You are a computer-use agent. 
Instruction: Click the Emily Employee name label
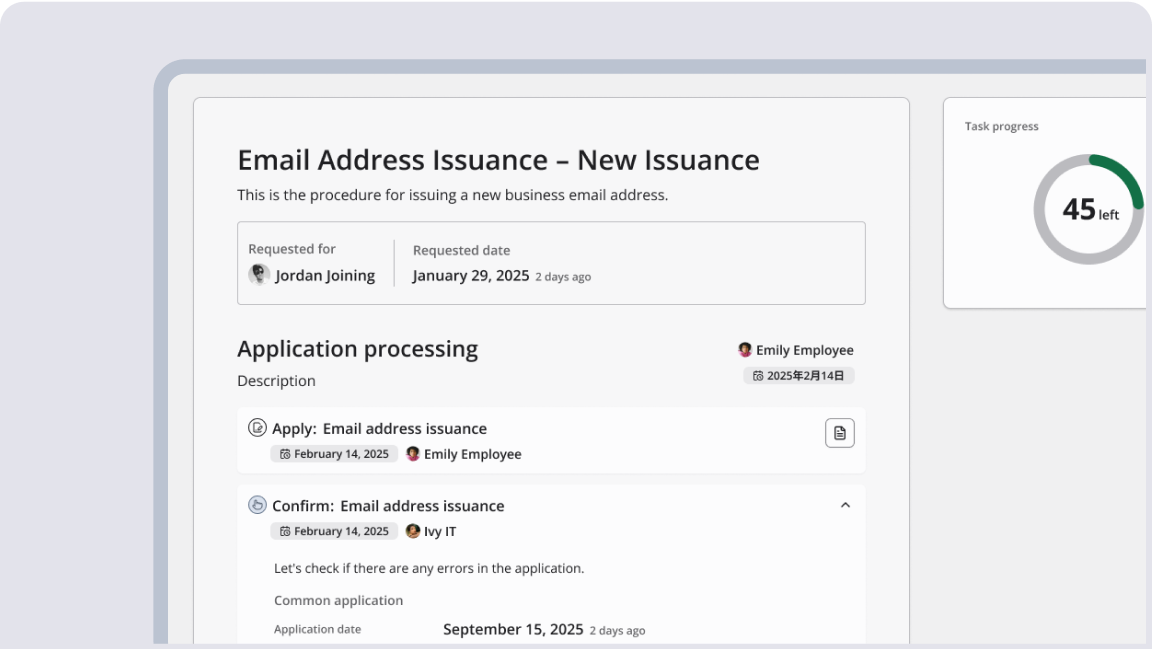pyautogui.click(x=805, y=350)
